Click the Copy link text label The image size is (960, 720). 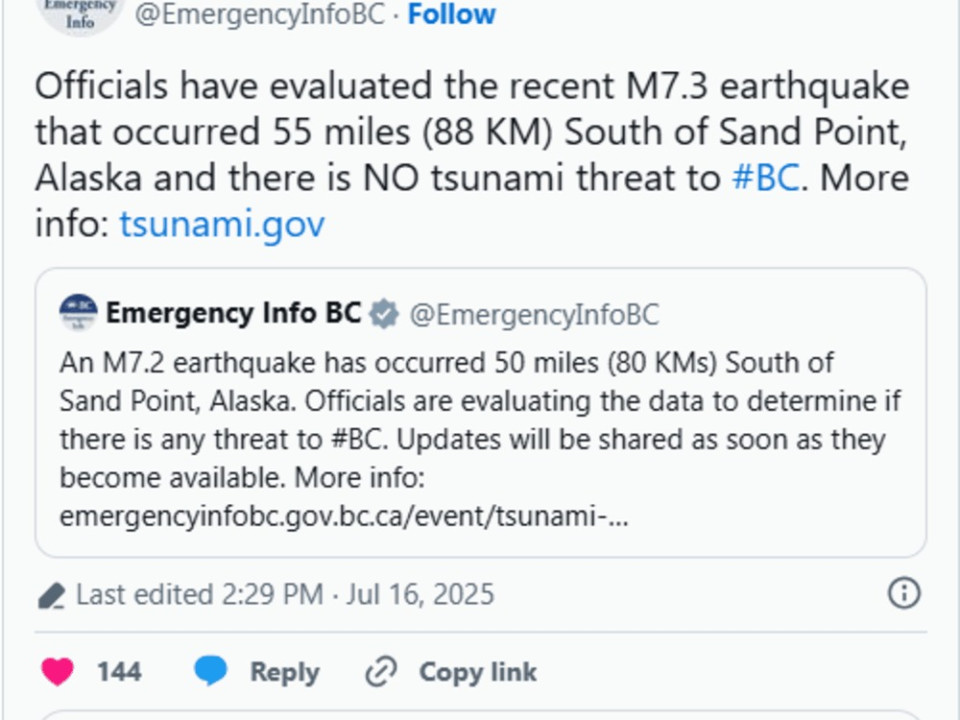478,672
